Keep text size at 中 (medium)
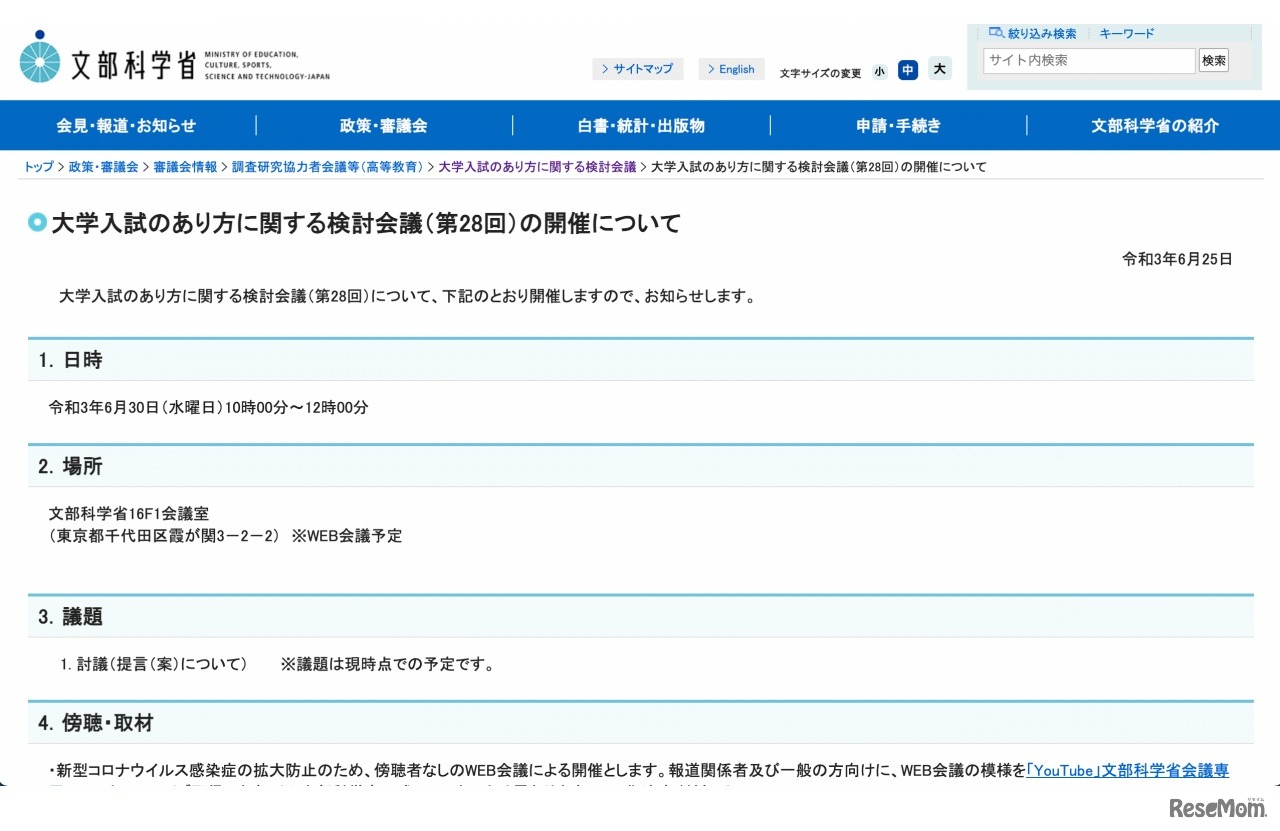This screenshot has height=831, width=1280. click(908, 71)
